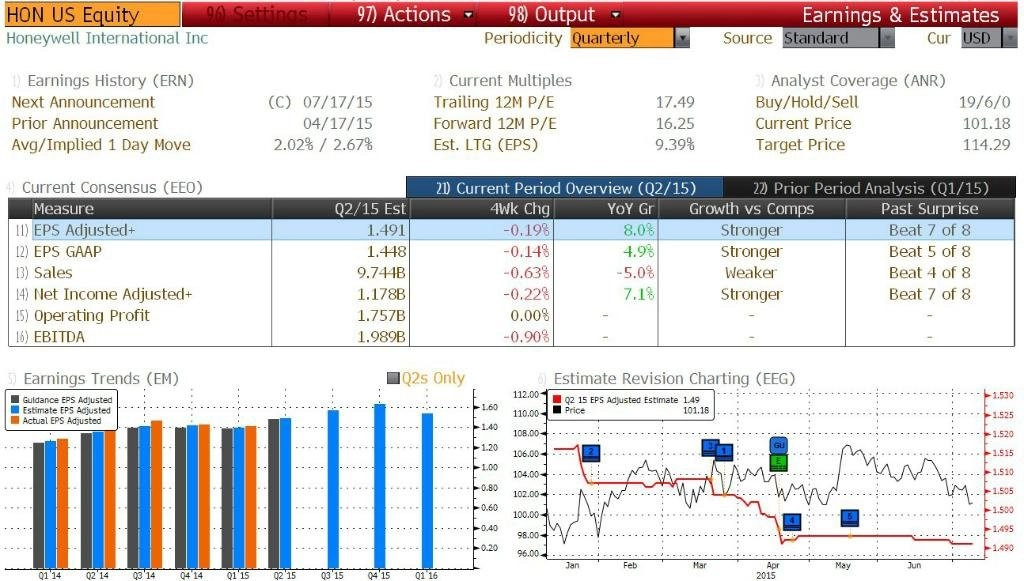Viewport: 1024px width, 581px height.
Task: Click the Est. LTG (EPS) value 9.39%
Action: click(x=675, y=145)
